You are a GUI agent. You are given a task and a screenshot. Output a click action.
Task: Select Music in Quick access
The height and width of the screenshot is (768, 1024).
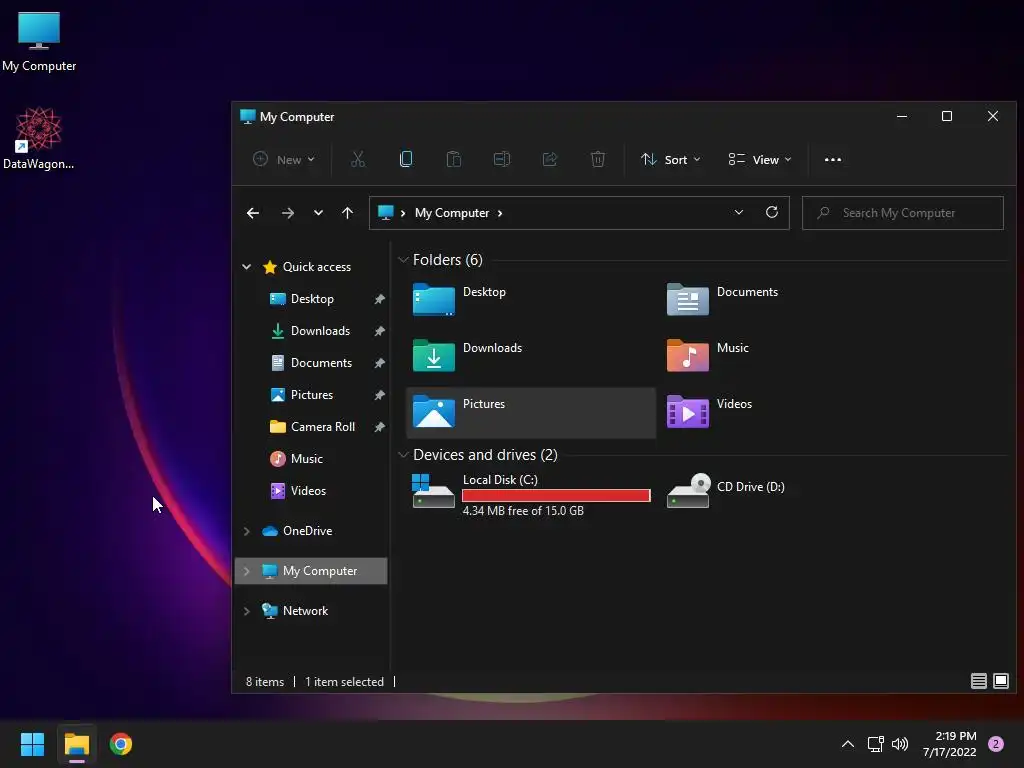(x=306, y=458)
